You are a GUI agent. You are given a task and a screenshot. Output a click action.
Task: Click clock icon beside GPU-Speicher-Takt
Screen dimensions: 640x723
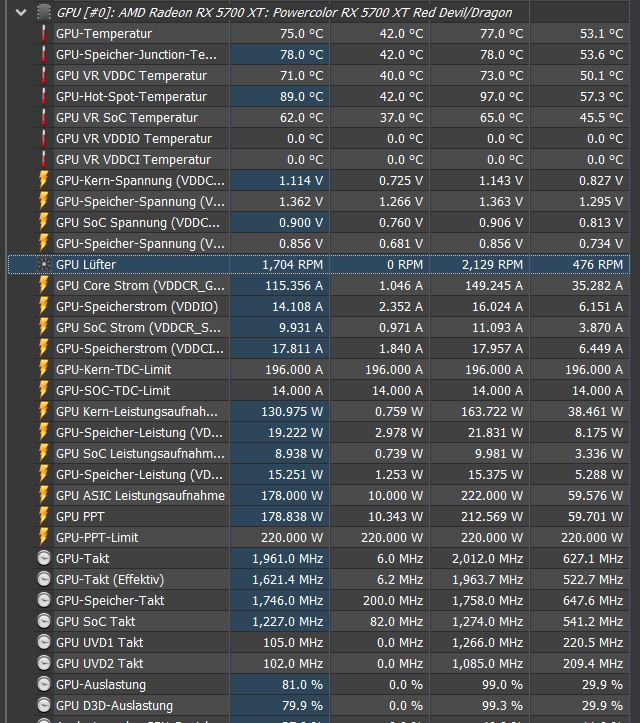click(x=44, y=600)
